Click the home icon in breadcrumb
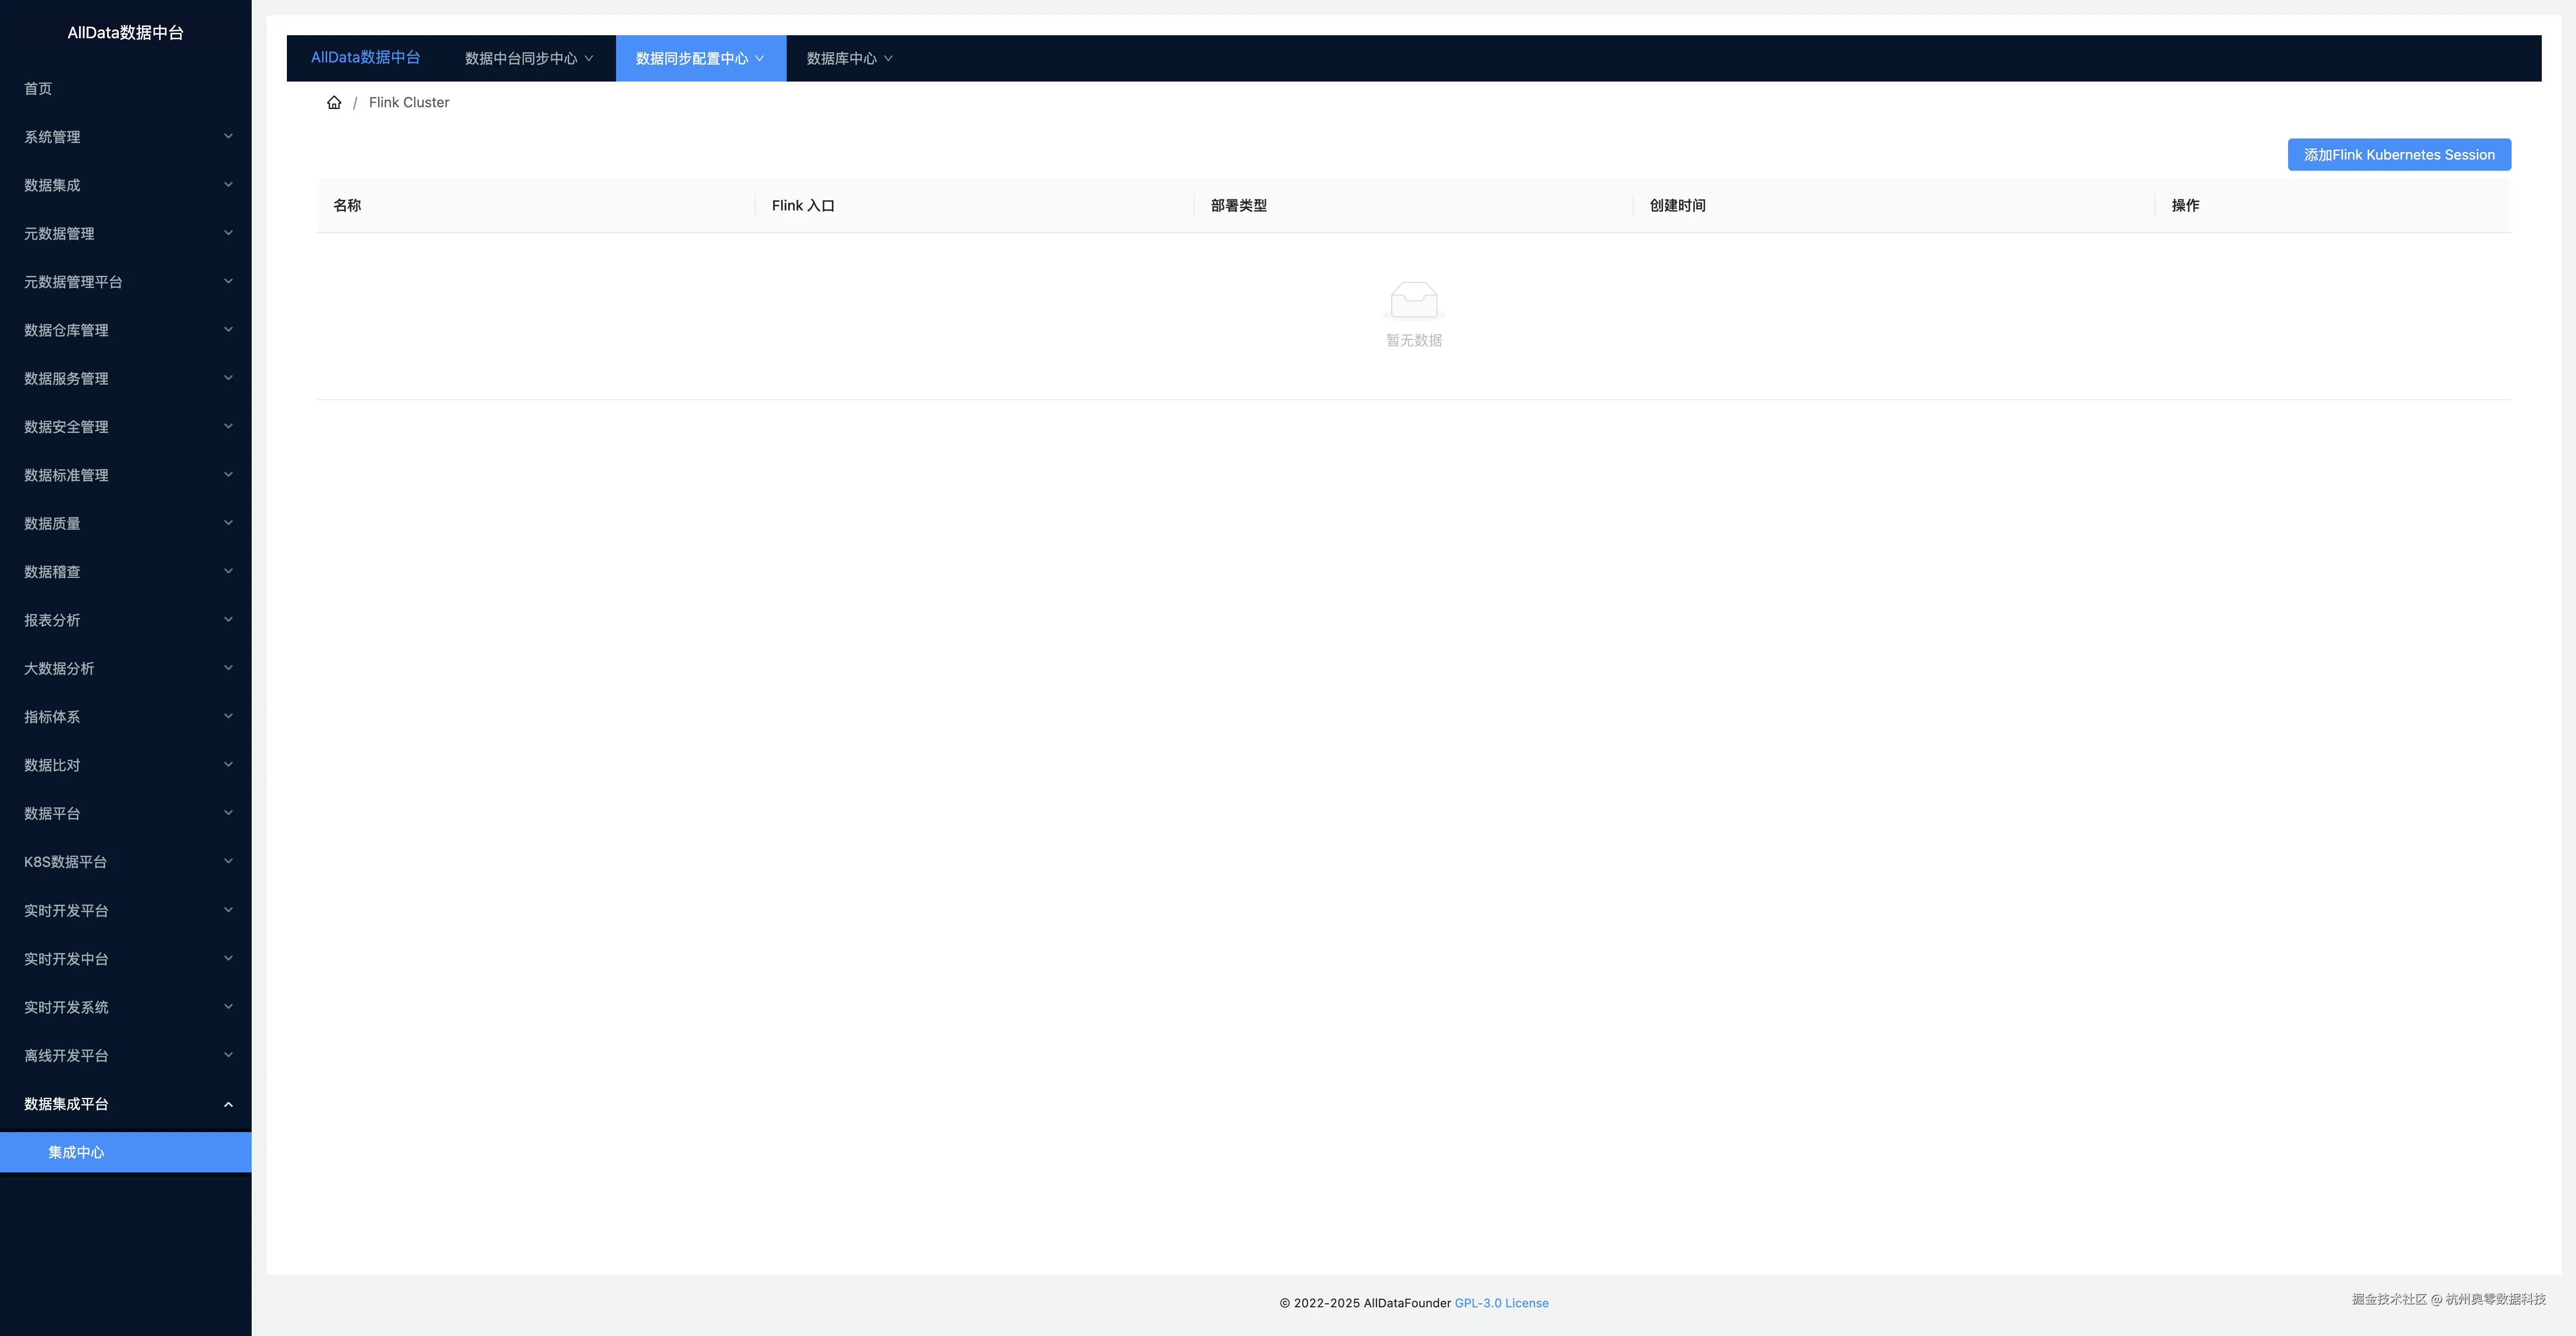Screen dimensions: 2576x1336 pos(334,102)
